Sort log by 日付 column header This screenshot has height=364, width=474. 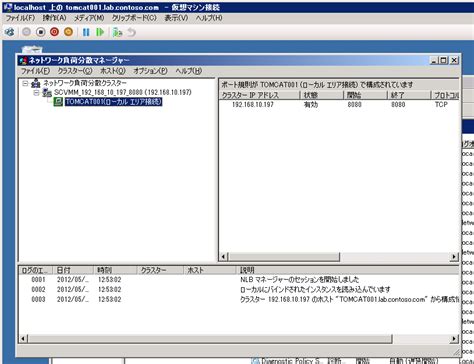[74, 270]
